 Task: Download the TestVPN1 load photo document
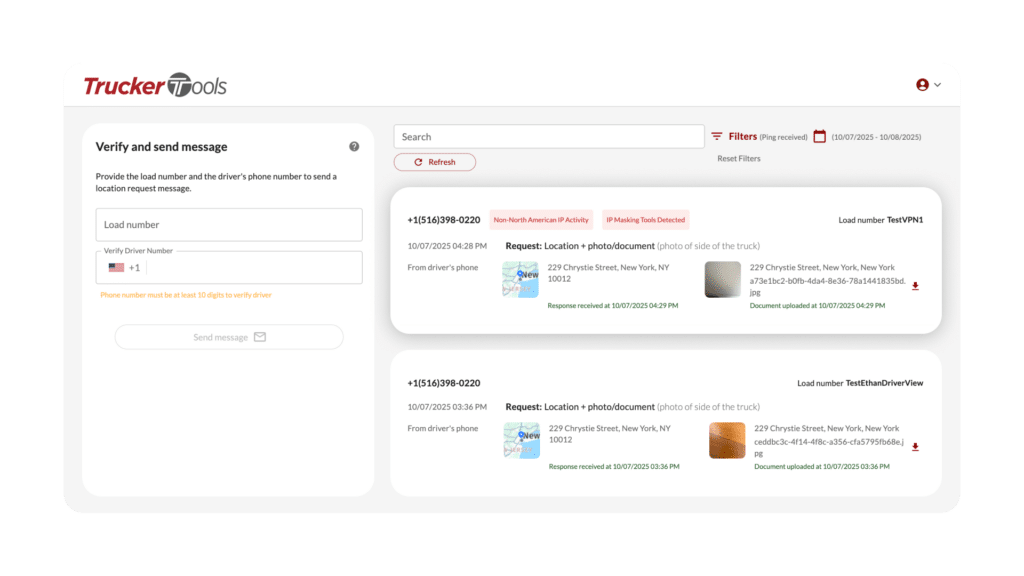915,286
